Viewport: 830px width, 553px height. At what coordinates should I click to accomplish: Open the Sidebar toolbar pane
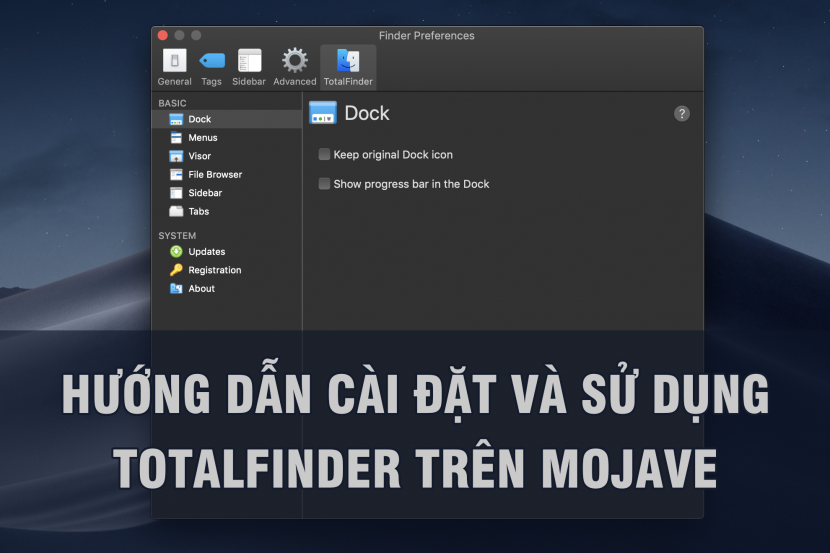pos(249,66)
